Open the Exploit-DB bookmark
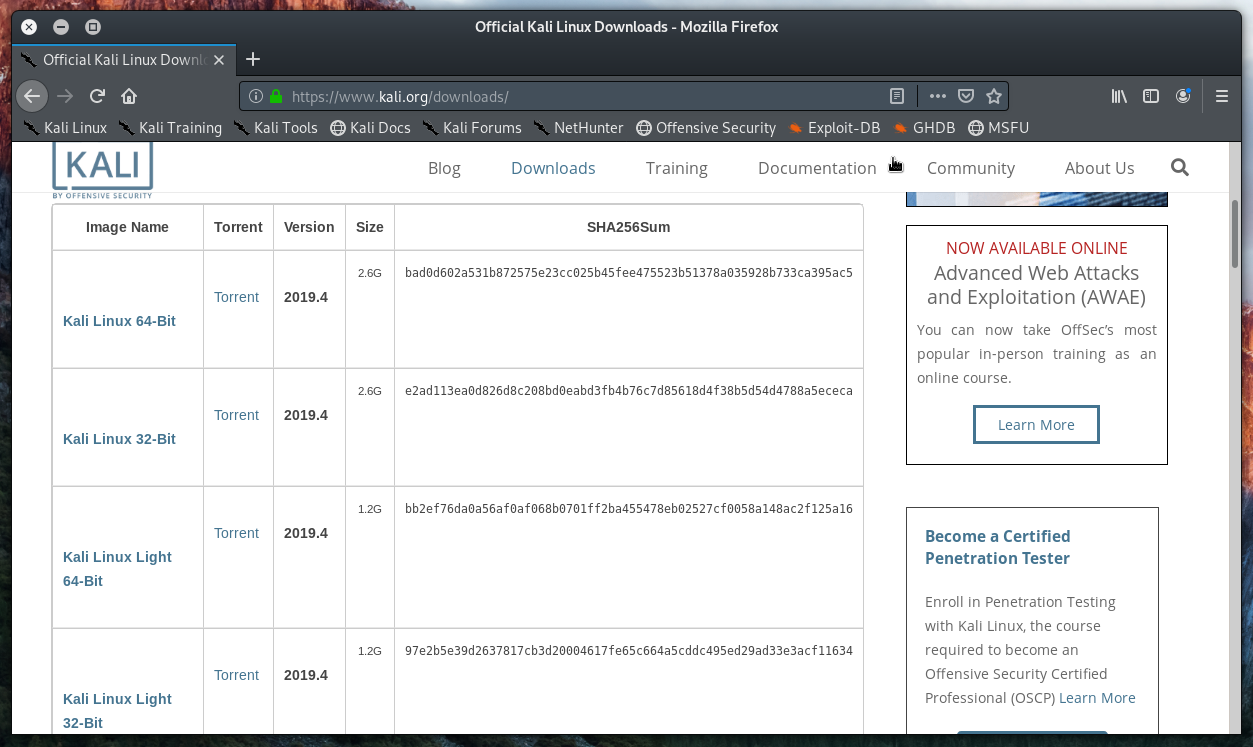 pyautogui.click(x=834, y=127)
